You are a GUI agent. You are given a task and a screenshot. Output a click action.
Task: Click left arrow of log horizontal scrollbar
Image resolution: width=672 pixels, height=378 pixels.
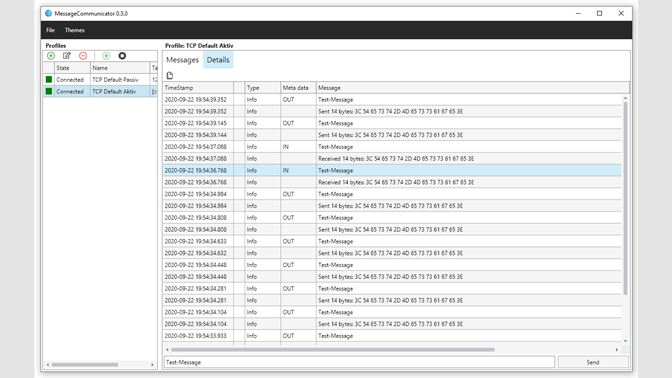coord(168,350)
